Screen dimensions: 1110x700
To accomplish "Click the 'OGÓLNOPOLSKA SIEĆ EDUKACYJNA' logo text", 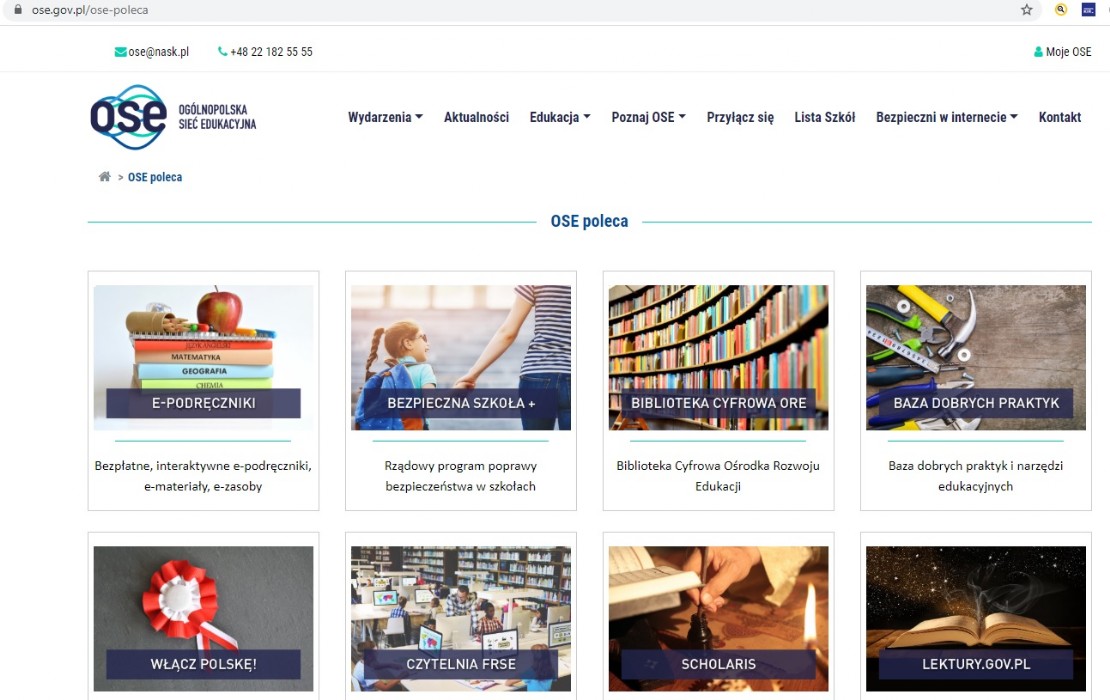I will (217, 117).
